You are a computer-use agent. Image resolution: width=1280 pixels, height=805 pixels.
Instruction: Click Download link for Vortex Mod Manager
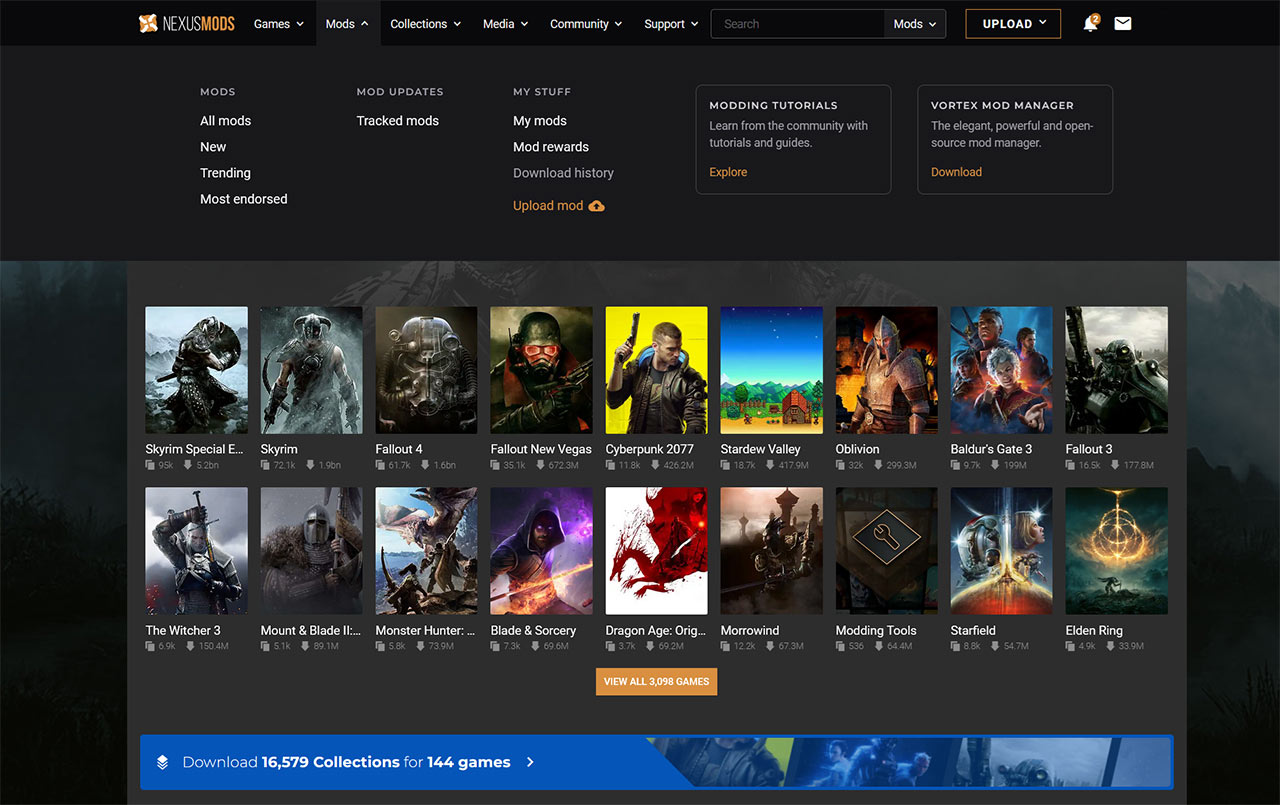click(x=956, y=172)
